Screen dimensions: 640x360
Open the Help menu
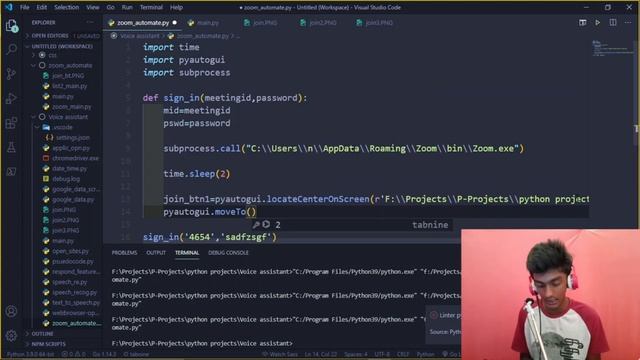point(176,7)
